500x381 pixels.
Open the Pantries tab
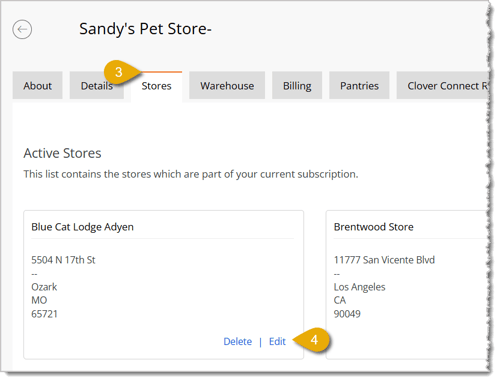[359, 86]
